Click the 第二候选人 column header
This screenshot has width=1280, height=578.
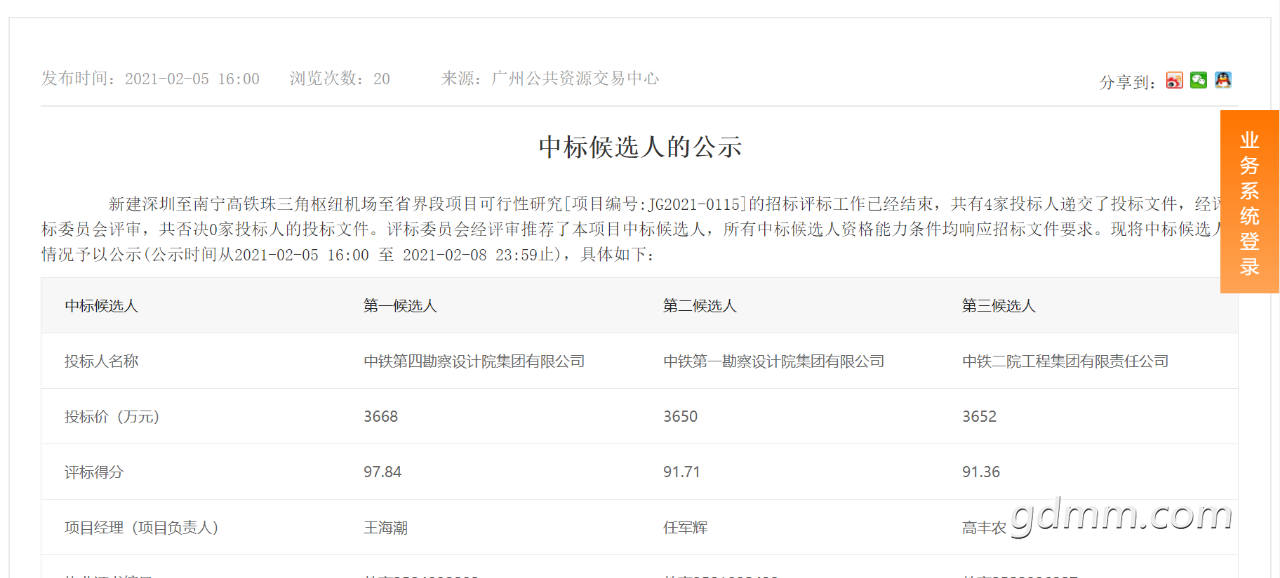click(x=699, y=306)
